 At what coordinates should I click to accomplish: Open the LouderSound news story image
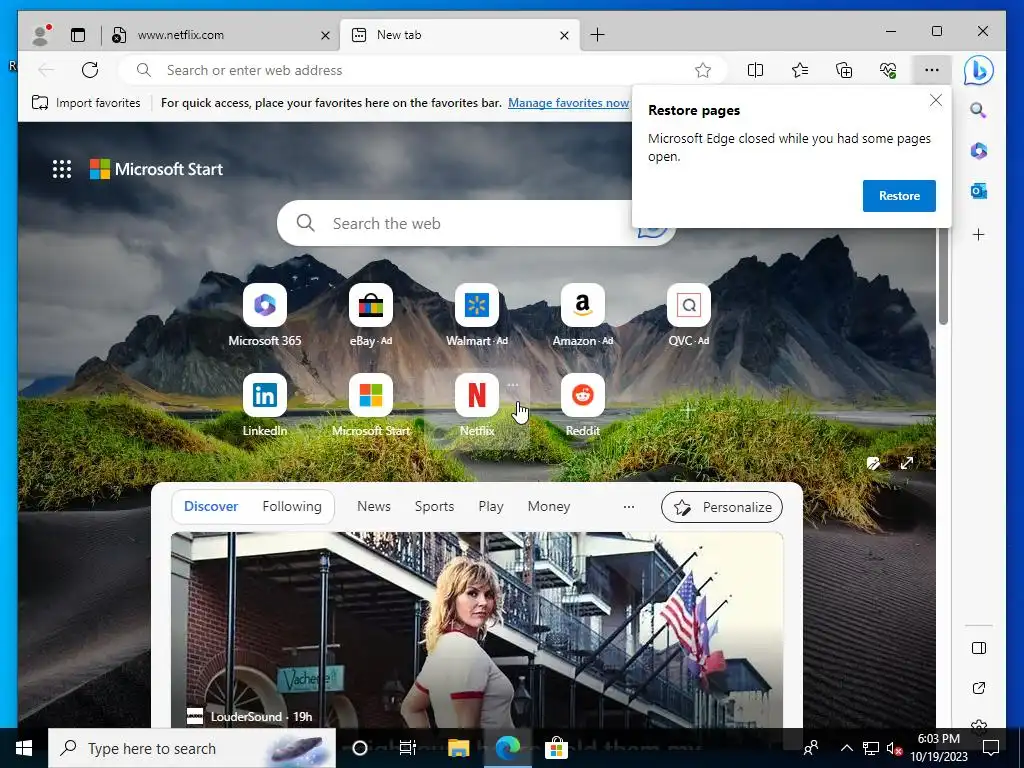point(477,630)
